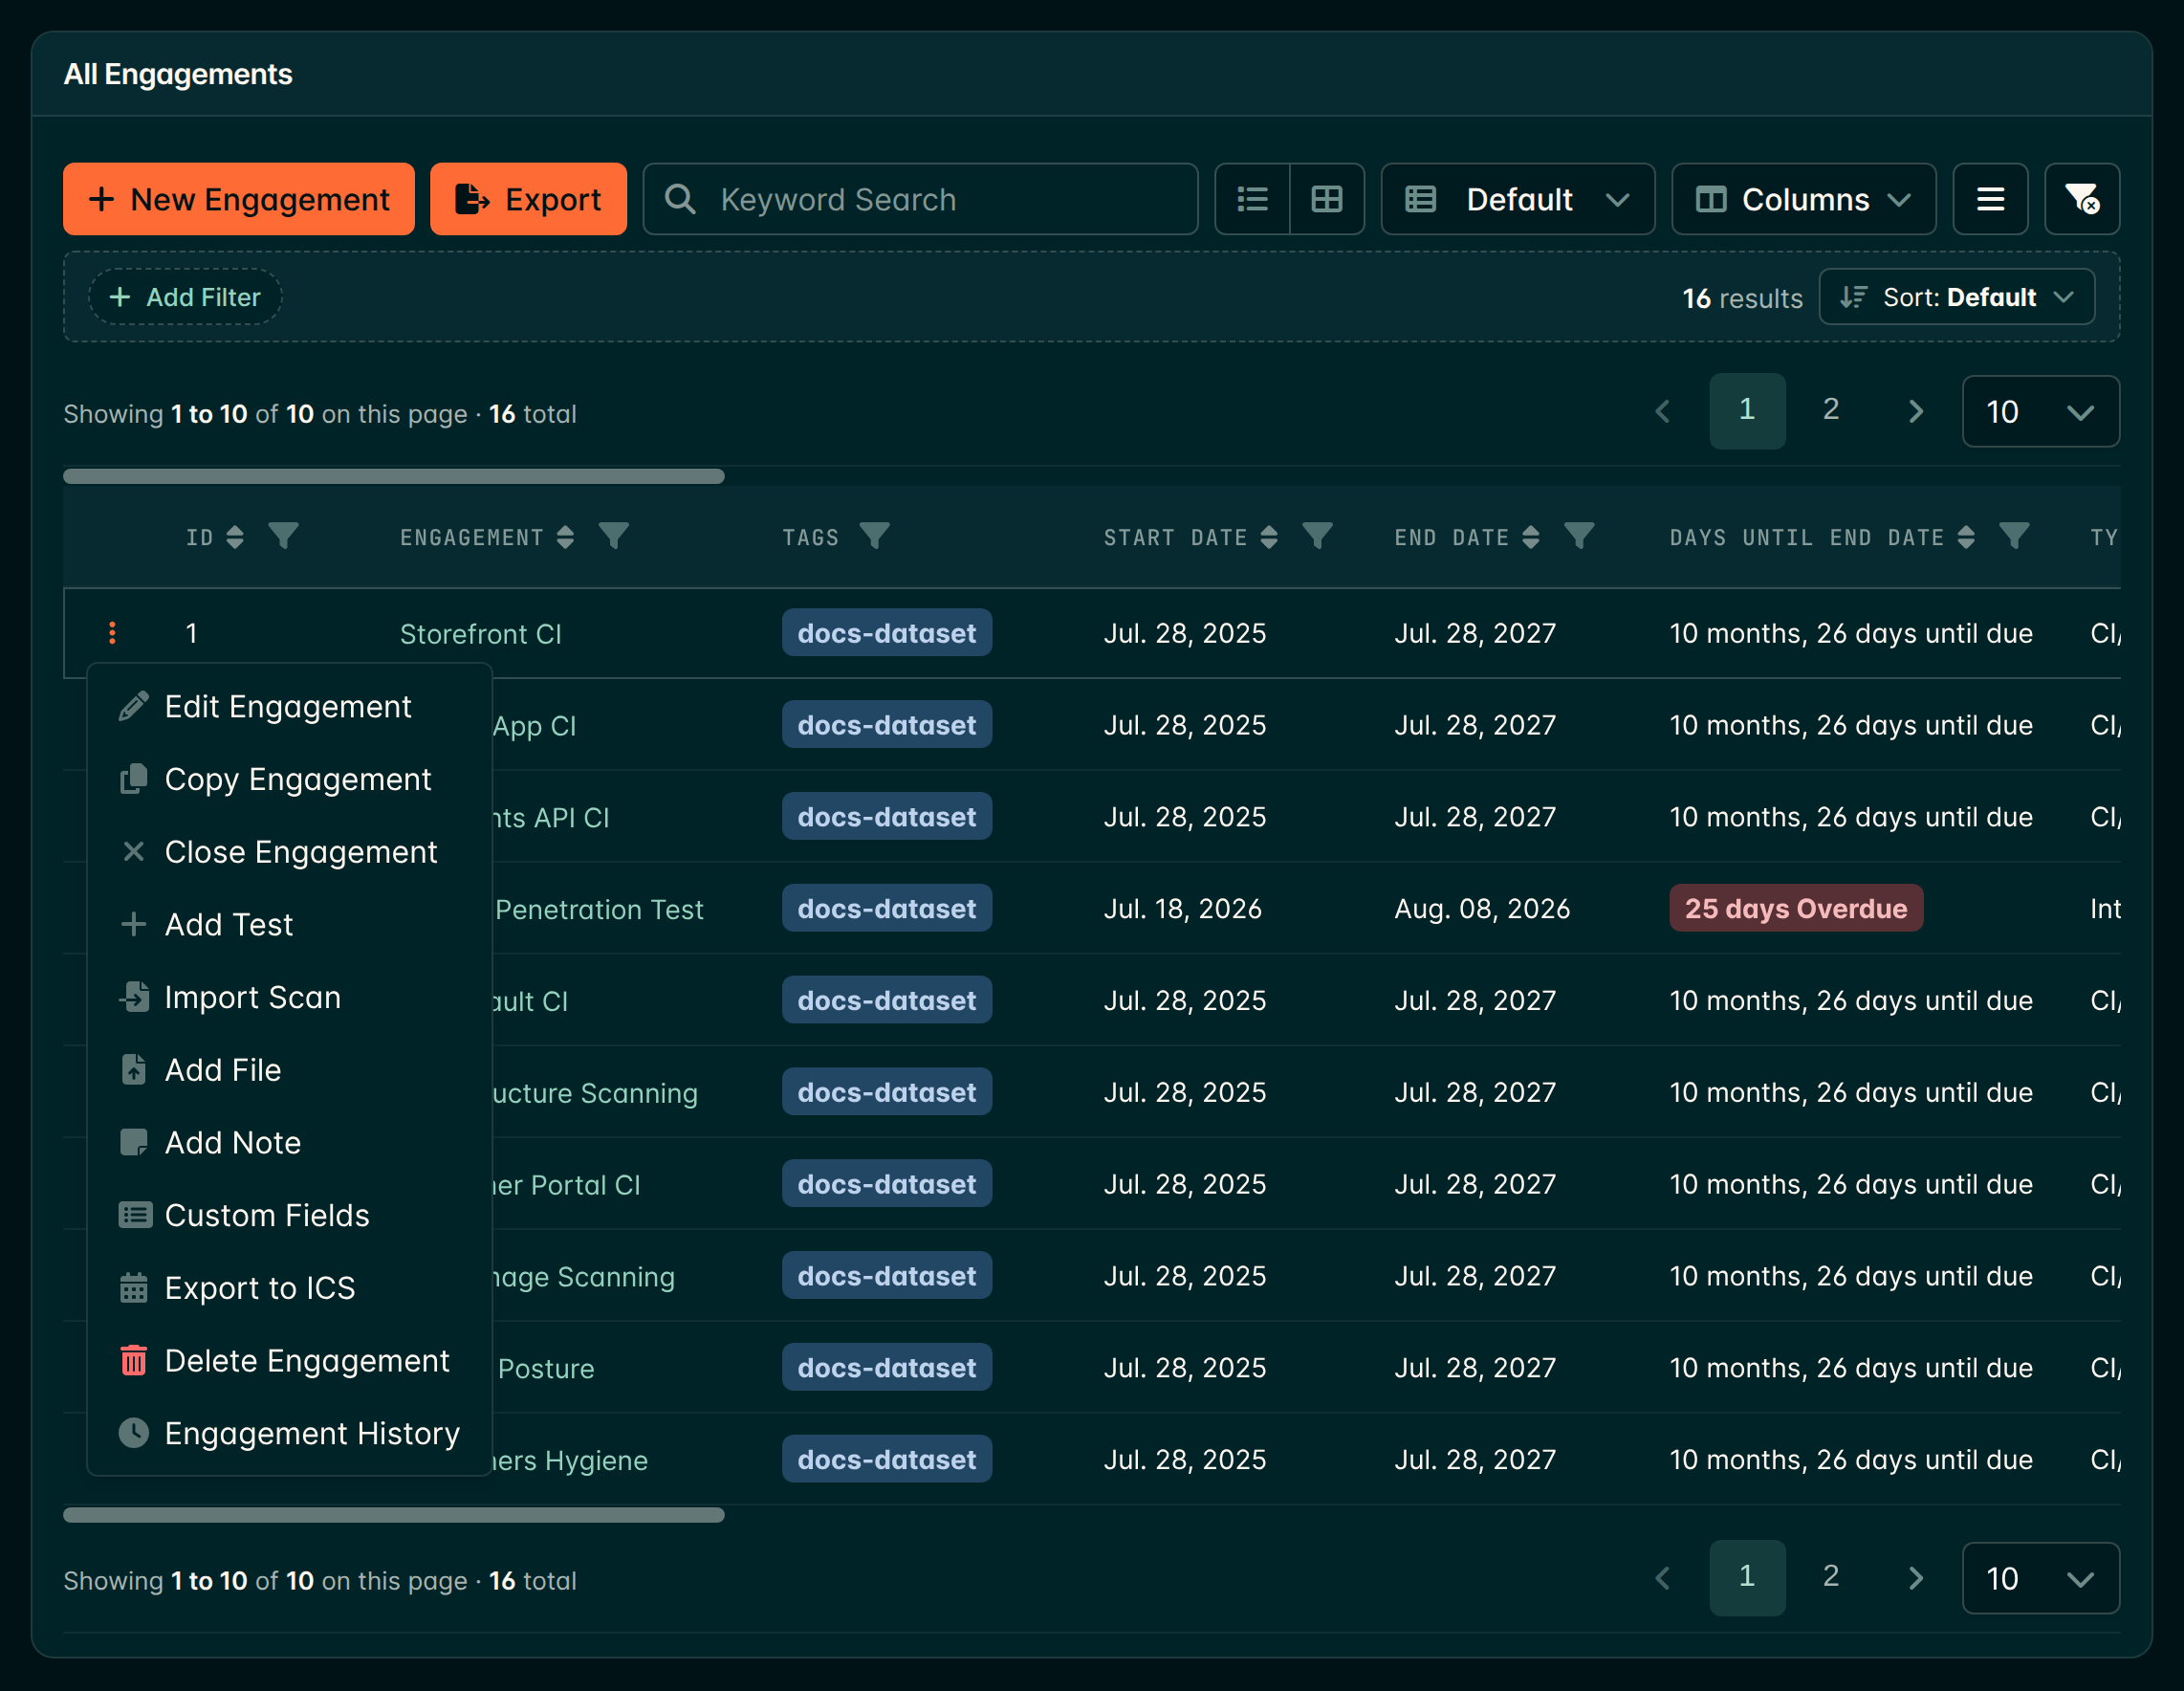The height and width of the screenshot is (1691, 2184).
Task: Sort by Start Date arrows
Action: (1269, 537)
